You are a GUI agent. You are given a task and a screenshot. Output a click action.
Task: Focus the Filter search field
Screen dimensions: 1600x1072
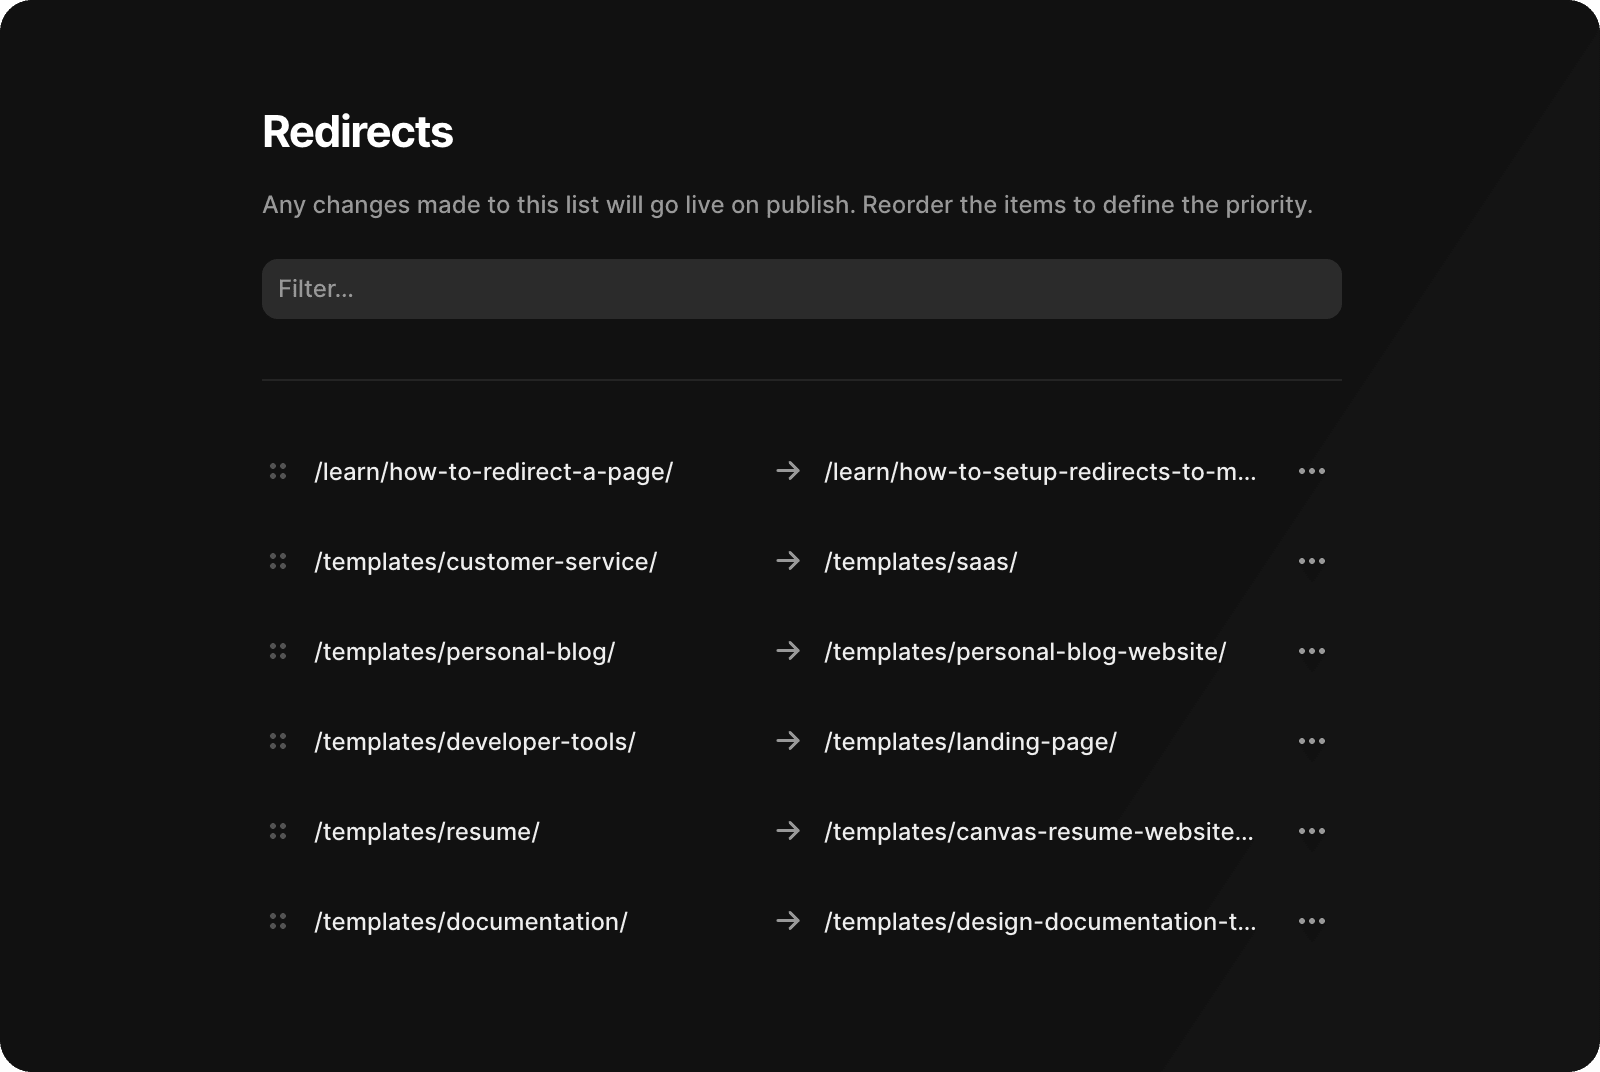(x=801, y=289)
